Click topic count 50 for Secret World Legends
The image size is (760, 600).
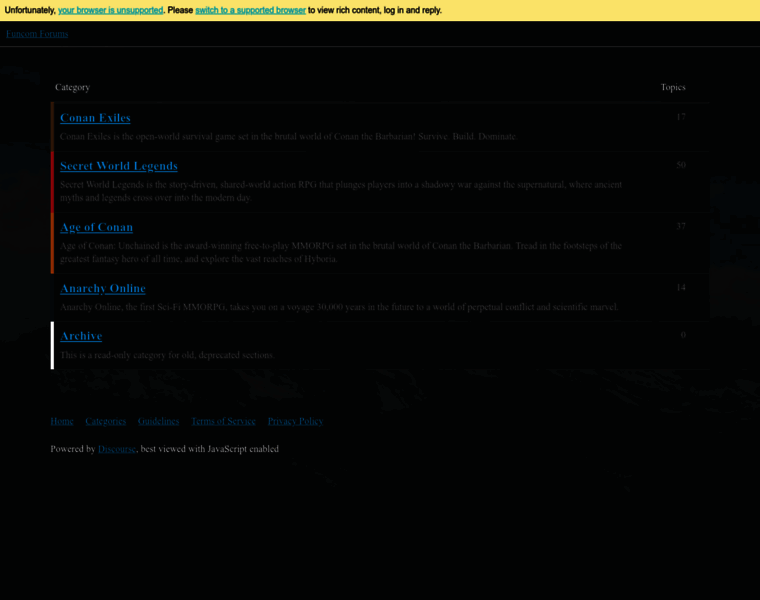[681, 165]
